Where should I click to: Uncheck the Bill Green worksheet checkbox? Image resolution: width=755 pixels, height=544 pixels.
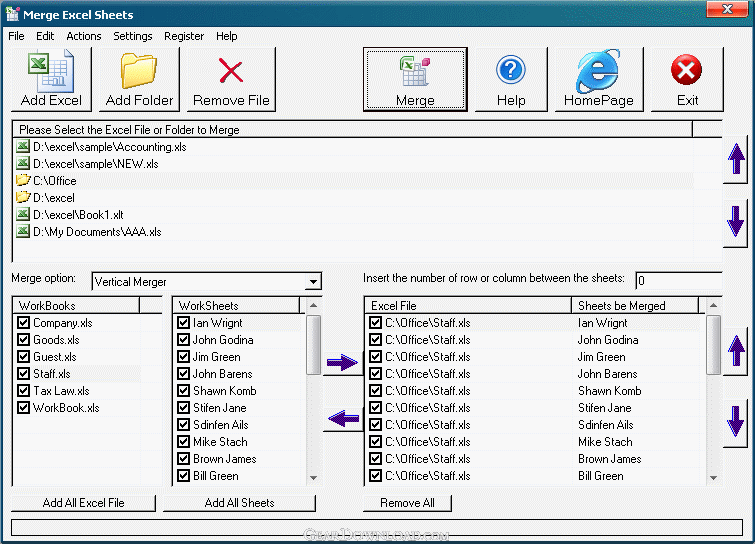[x=183, y=476]
